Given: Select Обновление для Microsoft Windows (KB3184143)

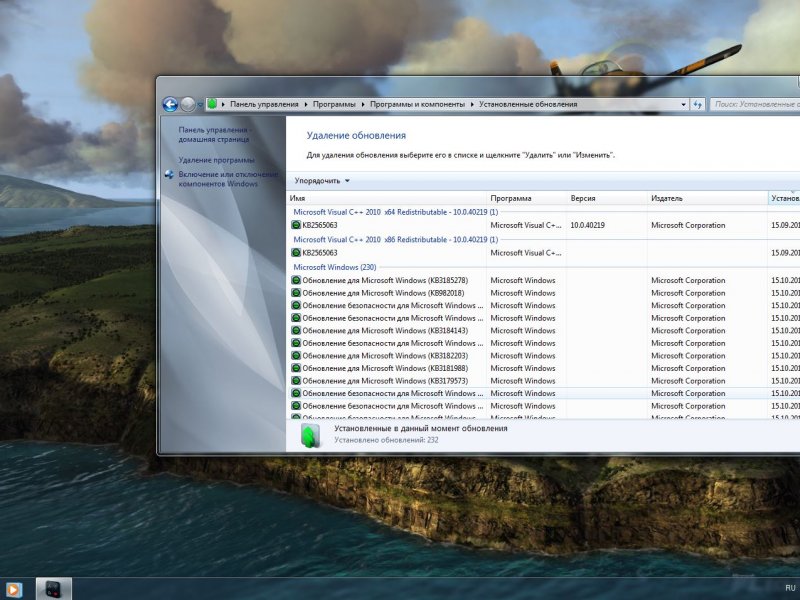Looking at the screenshot, I should coord(385,331).
